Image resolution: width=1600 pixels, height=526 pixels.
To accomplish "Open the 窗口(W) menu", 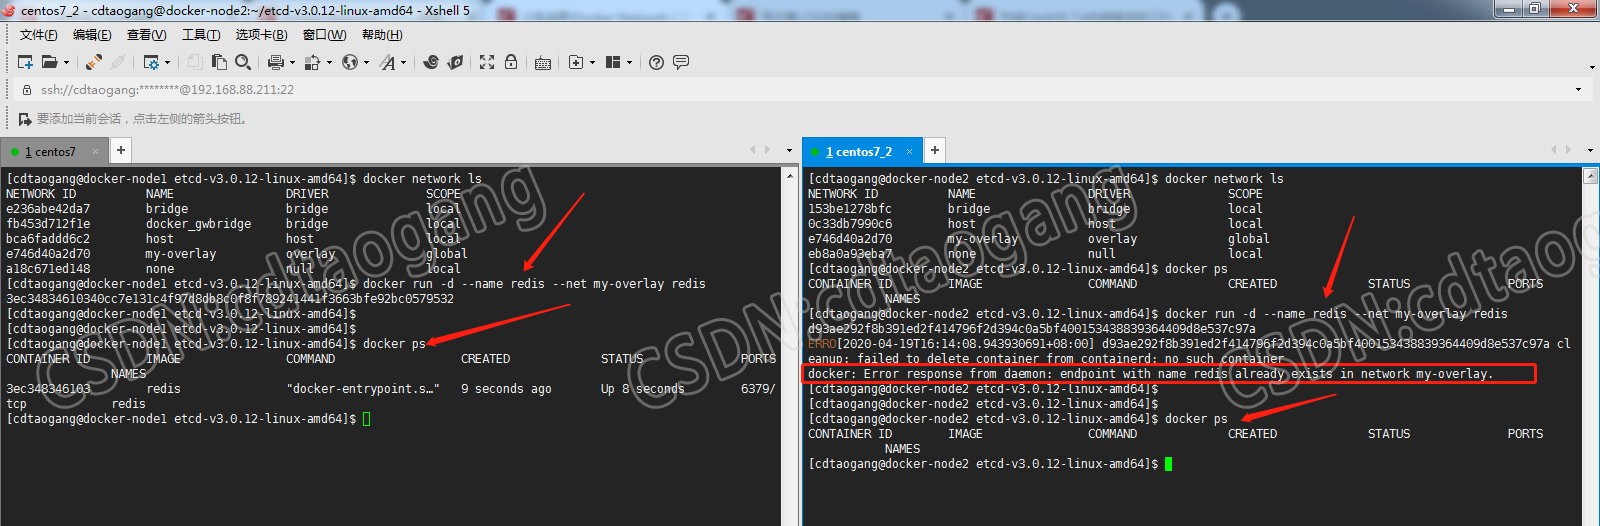I will [x=324, y=35].
